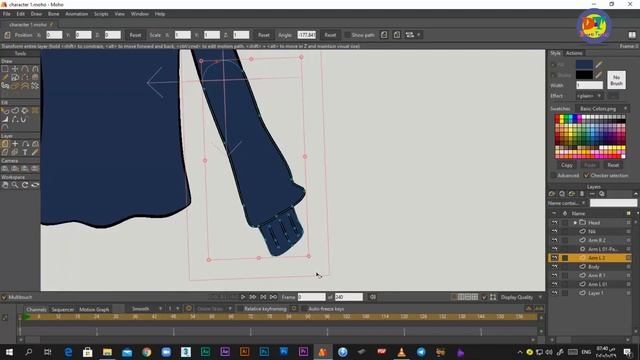Click the Stroke color swatch

[x=584, y=75]
